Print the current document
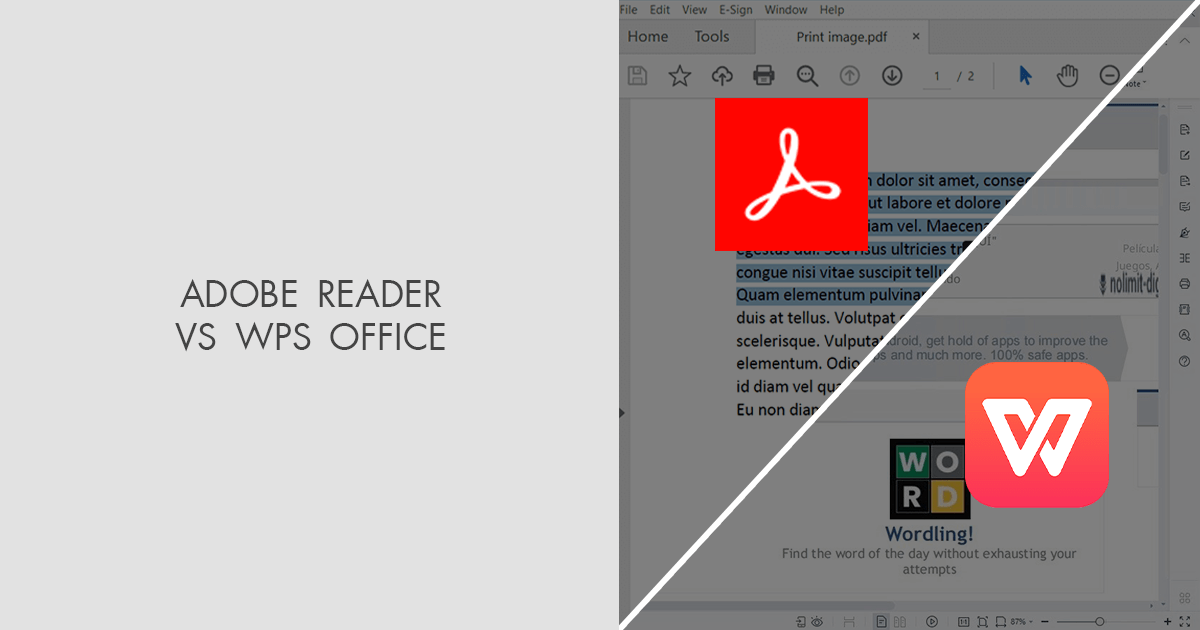Screen dimensions: 1200x630 (764, 75)
